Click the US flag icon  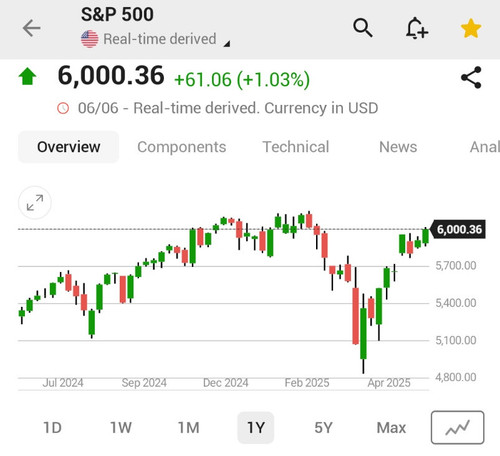pyautogui.click(x=90, y=39)
